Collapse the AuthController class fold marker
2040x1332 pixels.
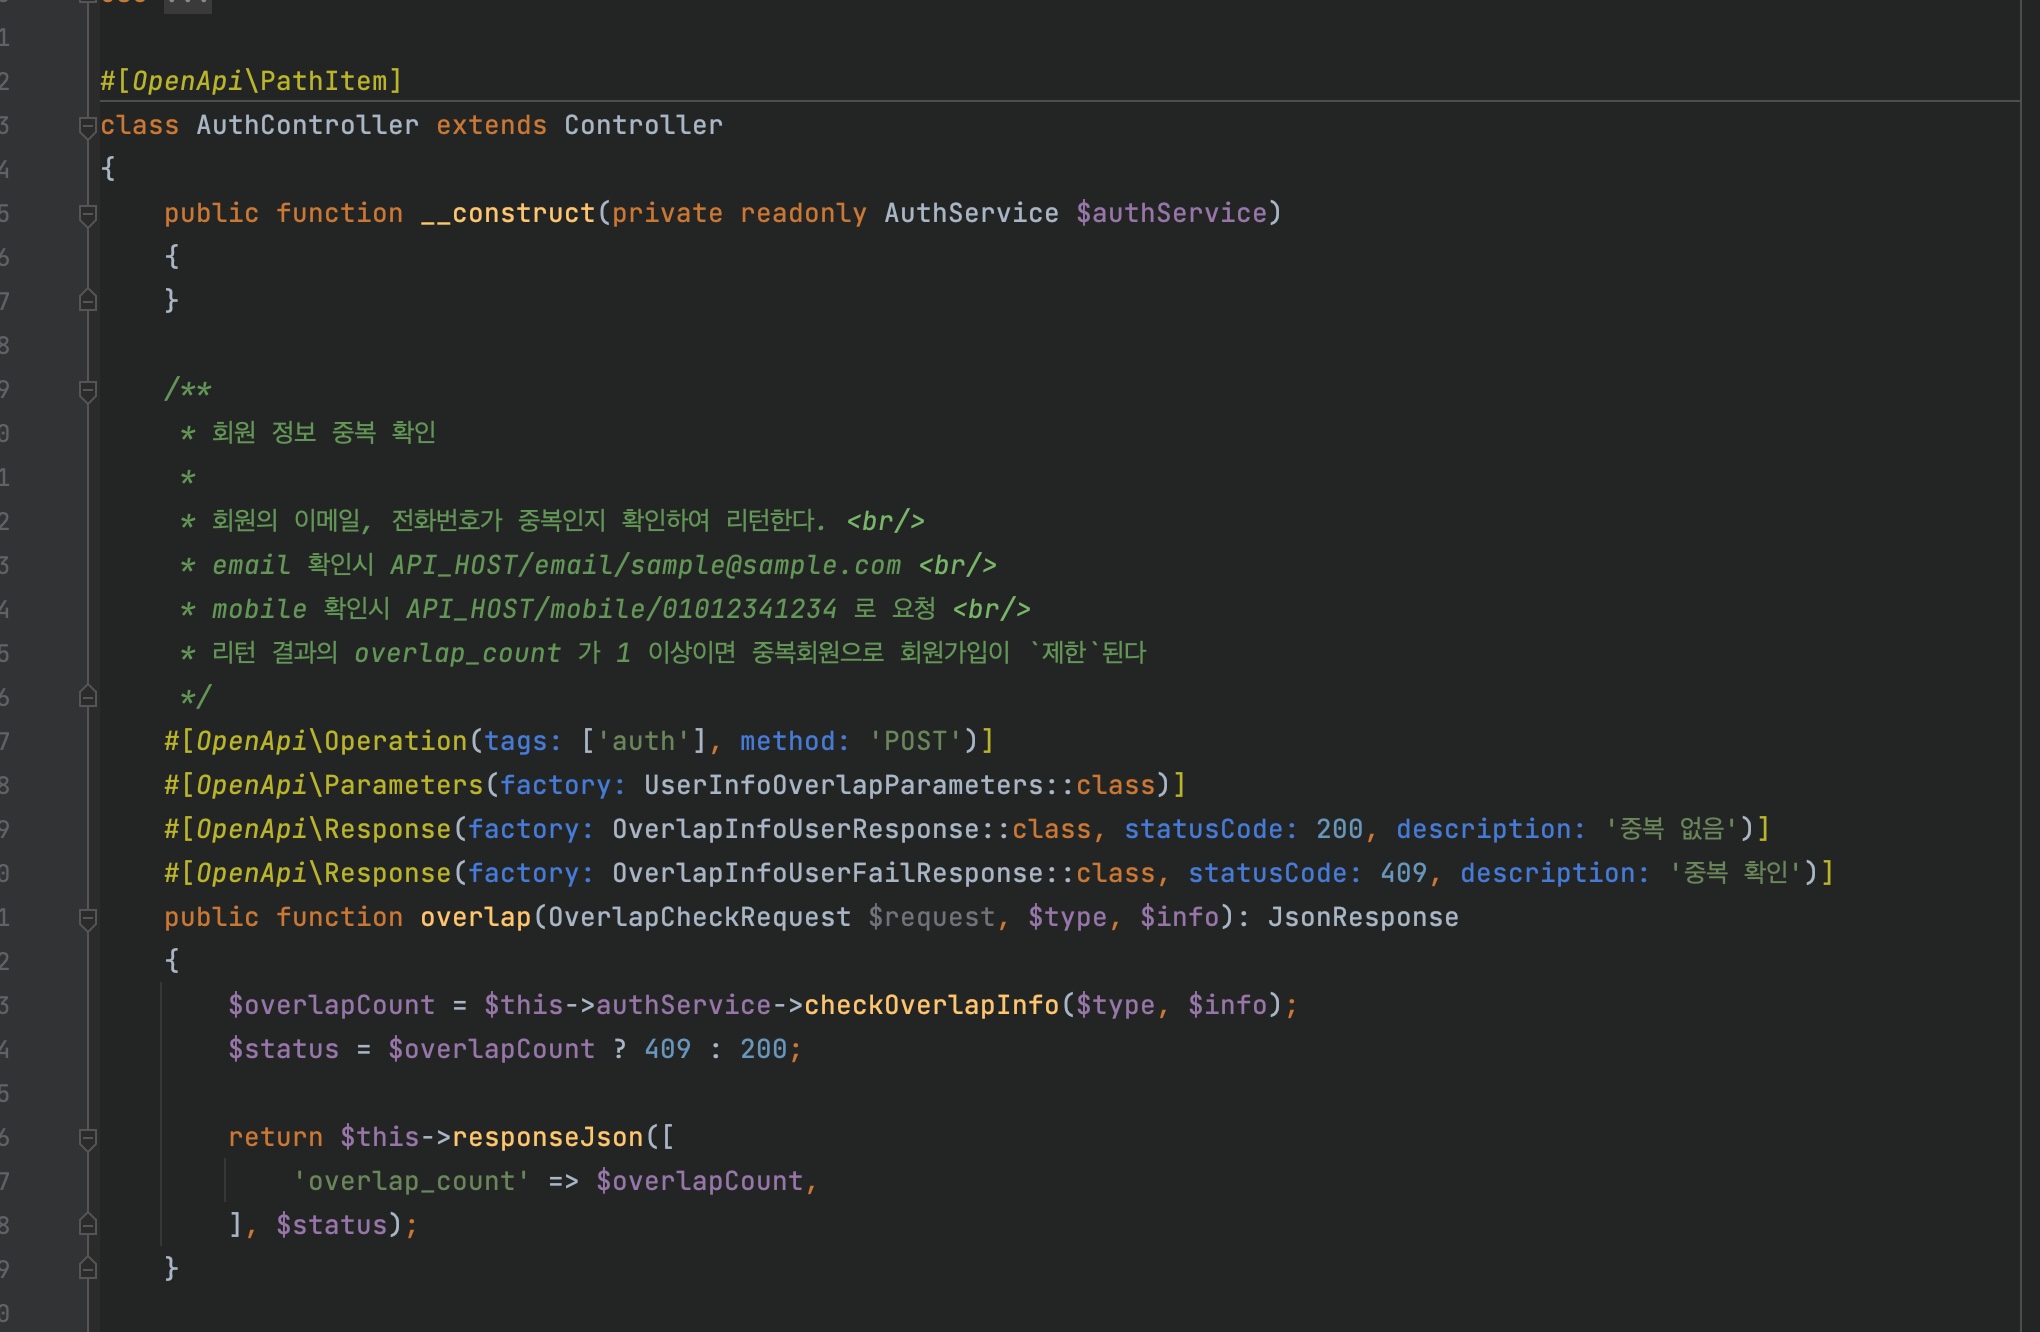tap(87, 126)
